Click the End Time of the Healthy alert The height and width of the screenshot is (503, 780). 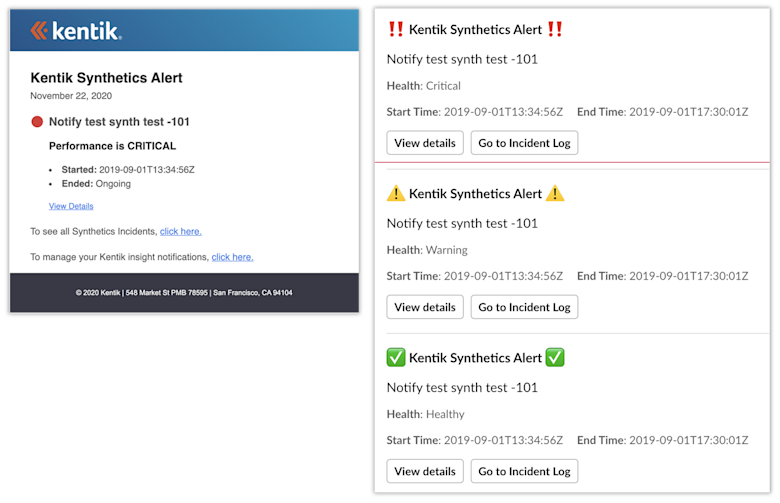(663, 440)
